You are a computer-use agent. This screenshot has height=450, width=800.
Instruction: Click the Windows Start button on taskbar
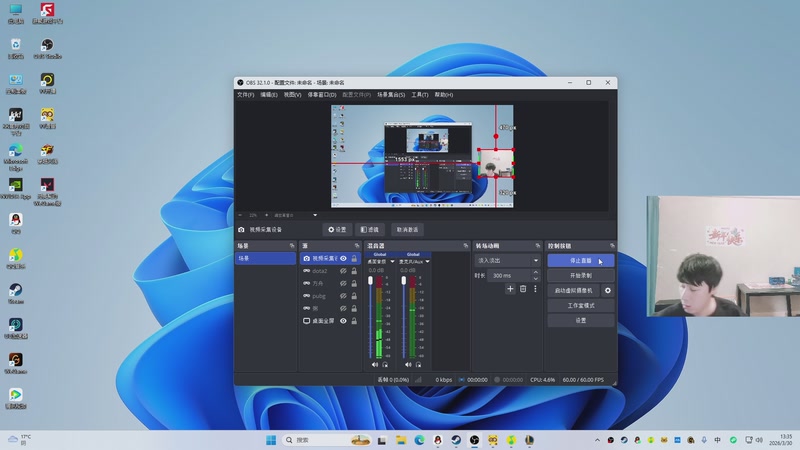271,440
